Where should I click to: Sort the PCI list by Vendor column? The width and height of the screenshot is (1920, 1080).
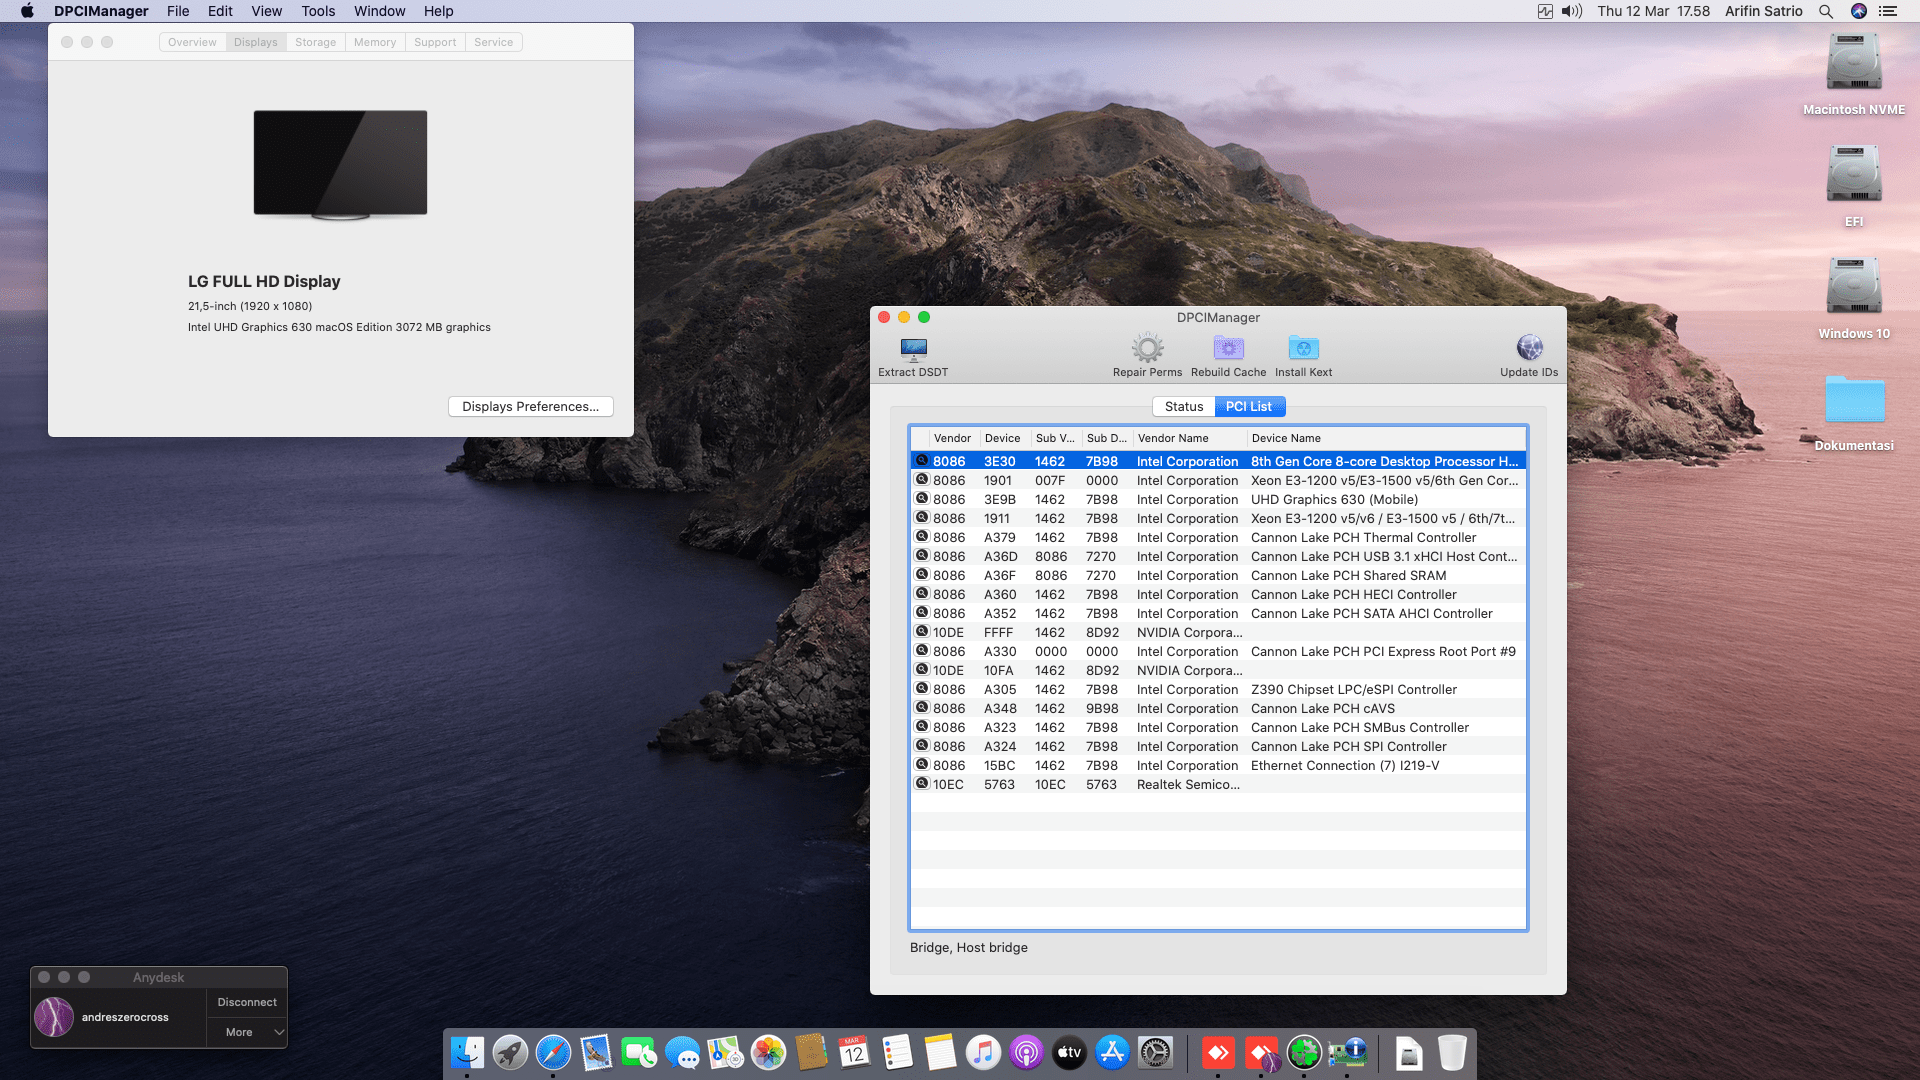click(952, 438)
